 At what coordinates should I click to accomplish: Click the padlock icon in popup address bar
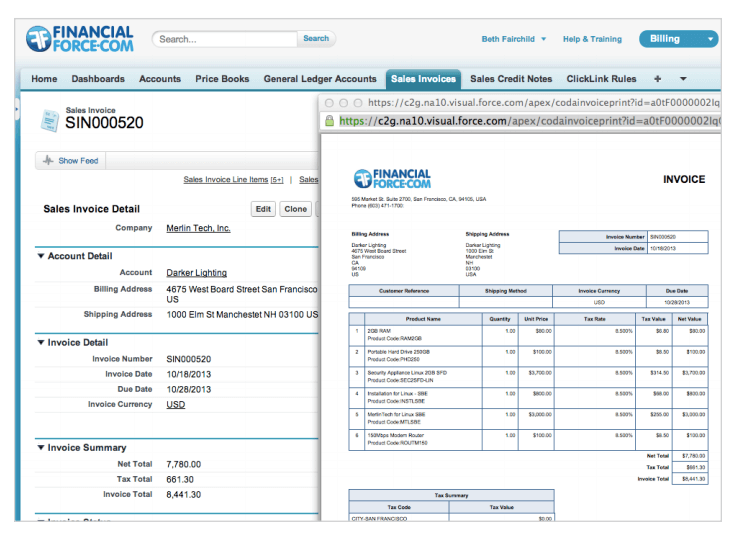[329, 121]
